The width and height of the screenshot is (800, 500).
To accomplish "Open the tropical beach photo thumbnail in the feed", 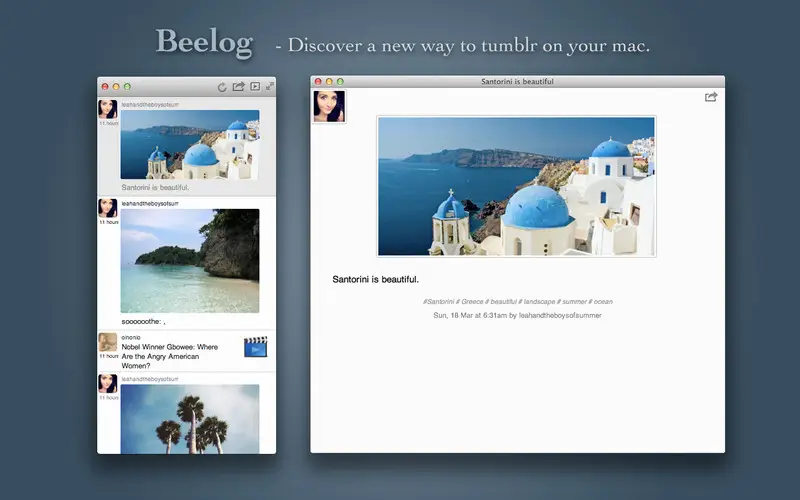I will click(x=190, y=261).
